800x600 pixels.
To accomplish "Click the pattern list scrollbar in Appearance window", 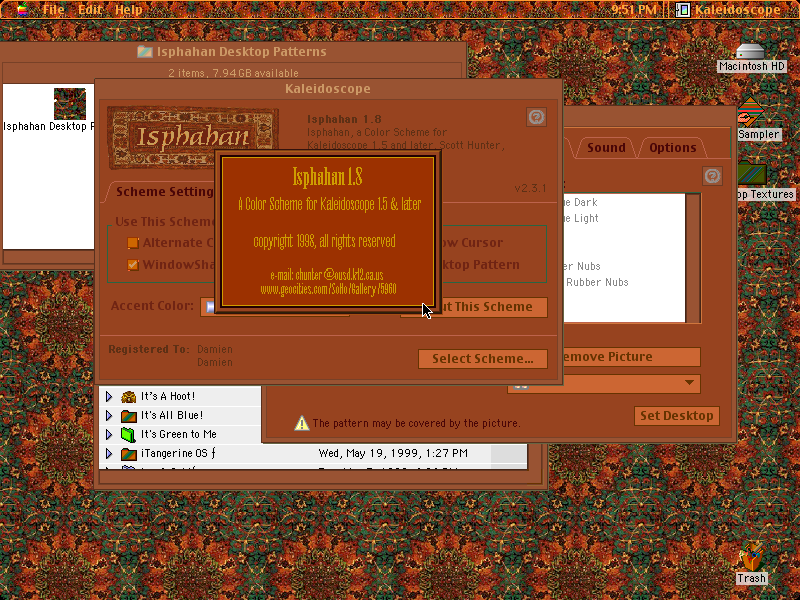I will 693,258.
